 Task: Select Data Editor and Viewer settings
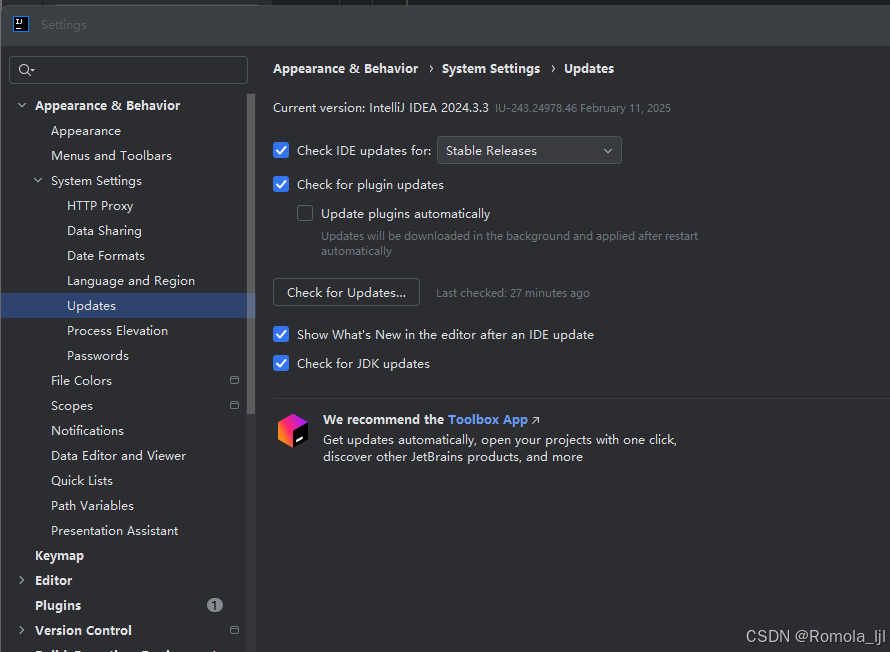pos(118,455)
